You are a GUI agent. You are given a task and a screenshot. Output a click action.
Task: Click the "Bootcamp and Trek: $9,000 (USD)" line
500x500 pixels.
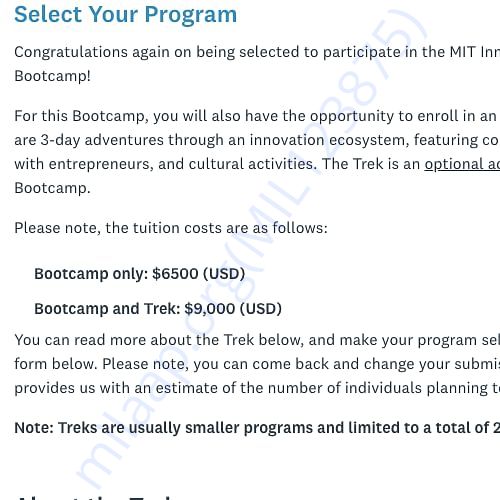click(x=158, y=309)
